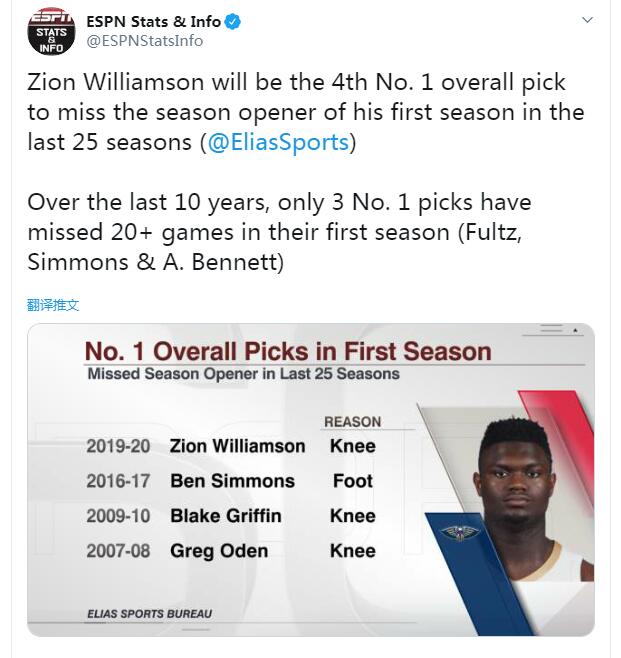Open the @EliasSports mention link
Viewport: 621px width, 658px height.
click(x=278, y=142)
